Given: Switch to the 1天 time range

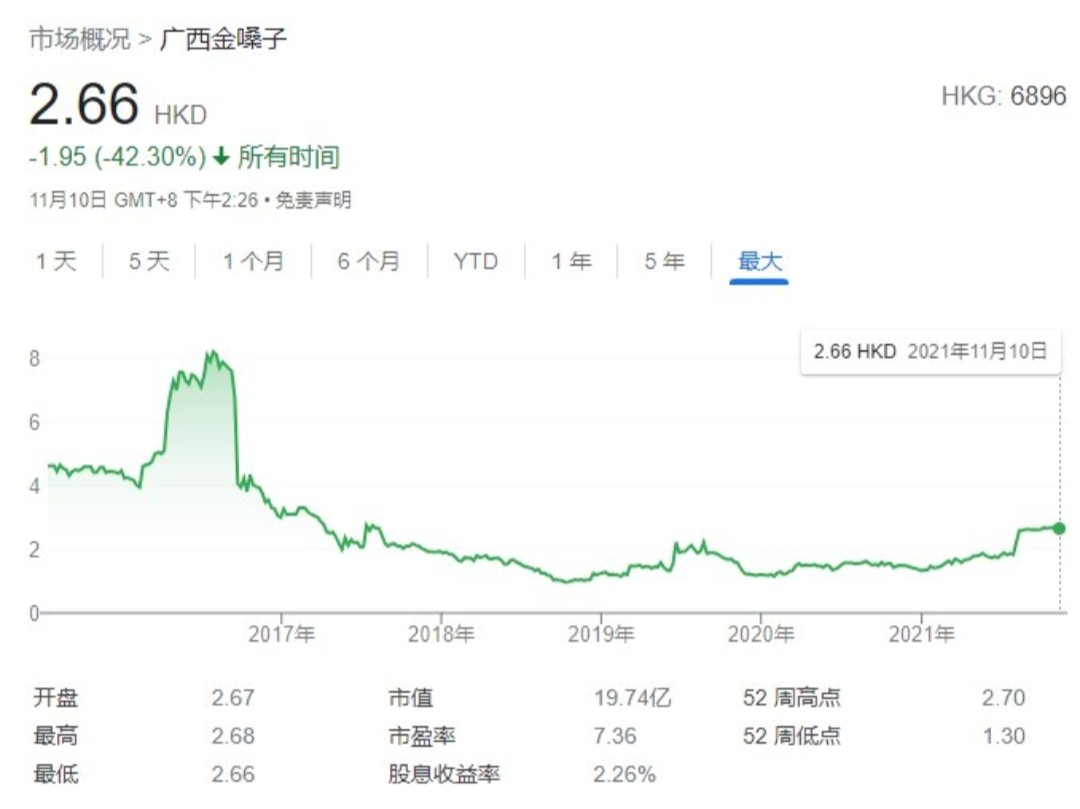Looking at the screenshot, I should point(60,262).
